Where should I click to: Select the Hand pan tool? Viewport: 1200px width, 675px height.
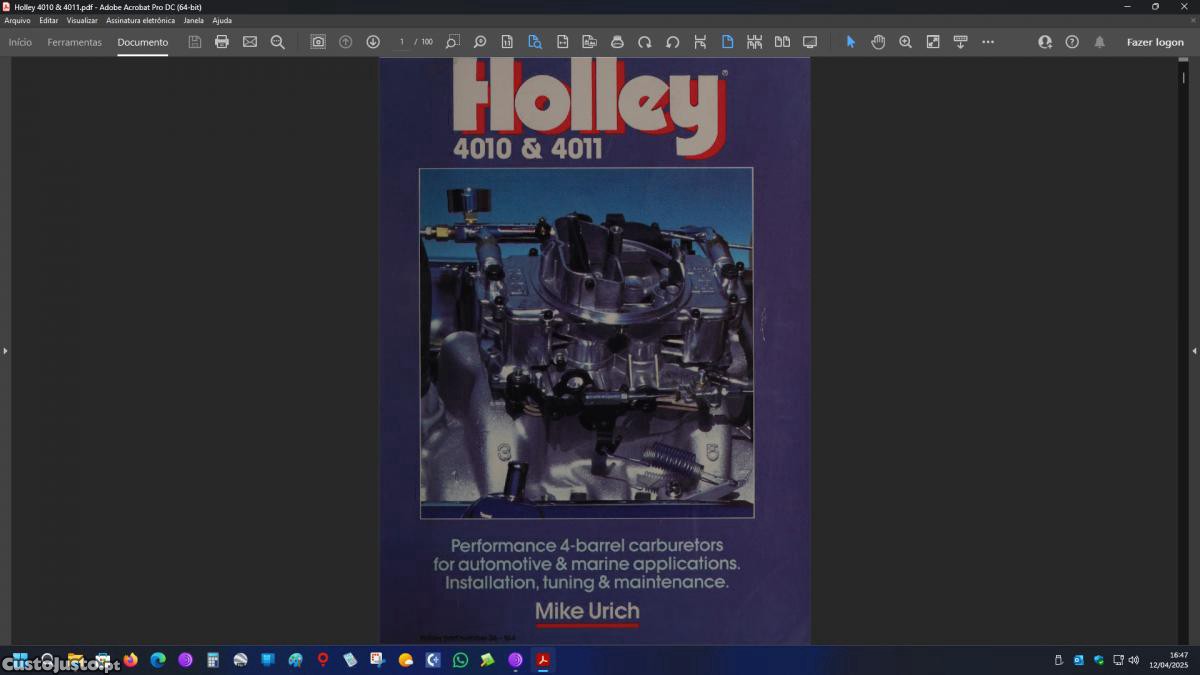coord(878,42)
